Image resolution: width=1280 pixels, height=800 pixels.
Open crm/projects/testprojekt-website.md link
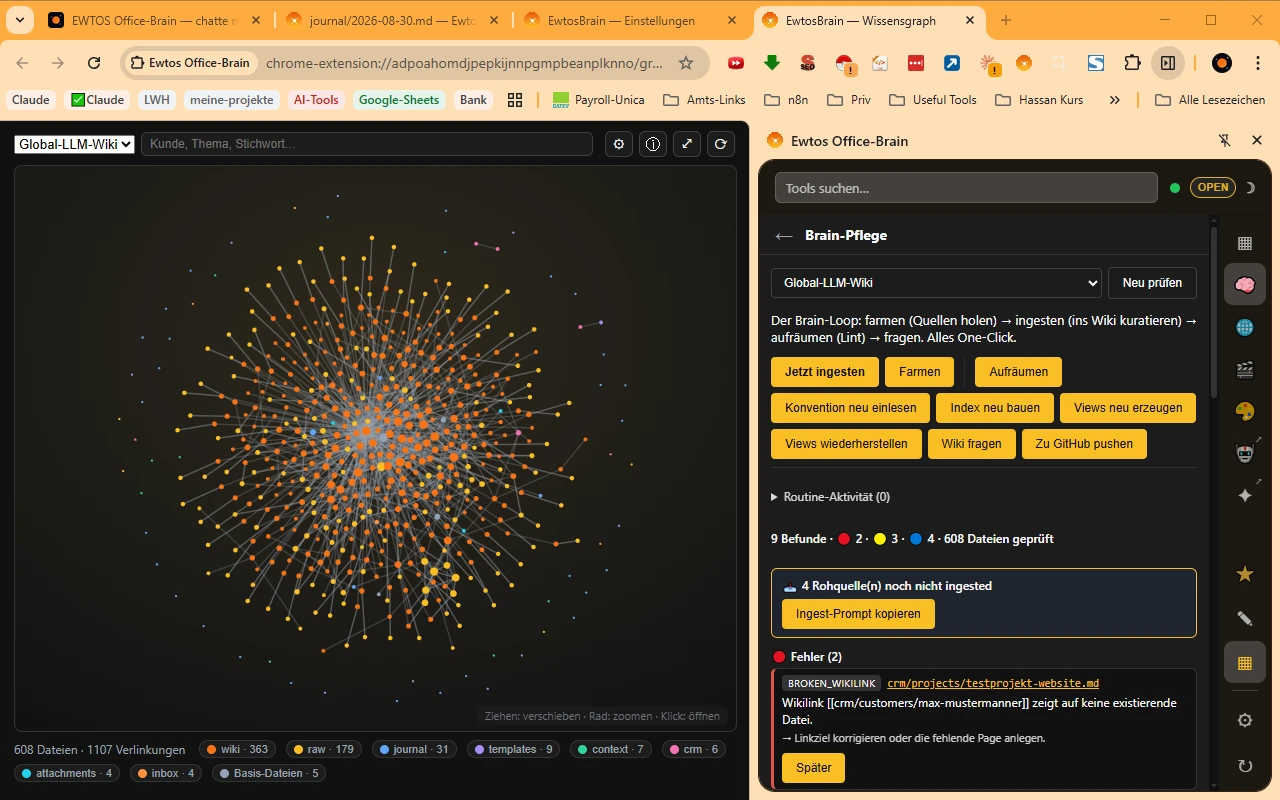(x=993, y=684)
